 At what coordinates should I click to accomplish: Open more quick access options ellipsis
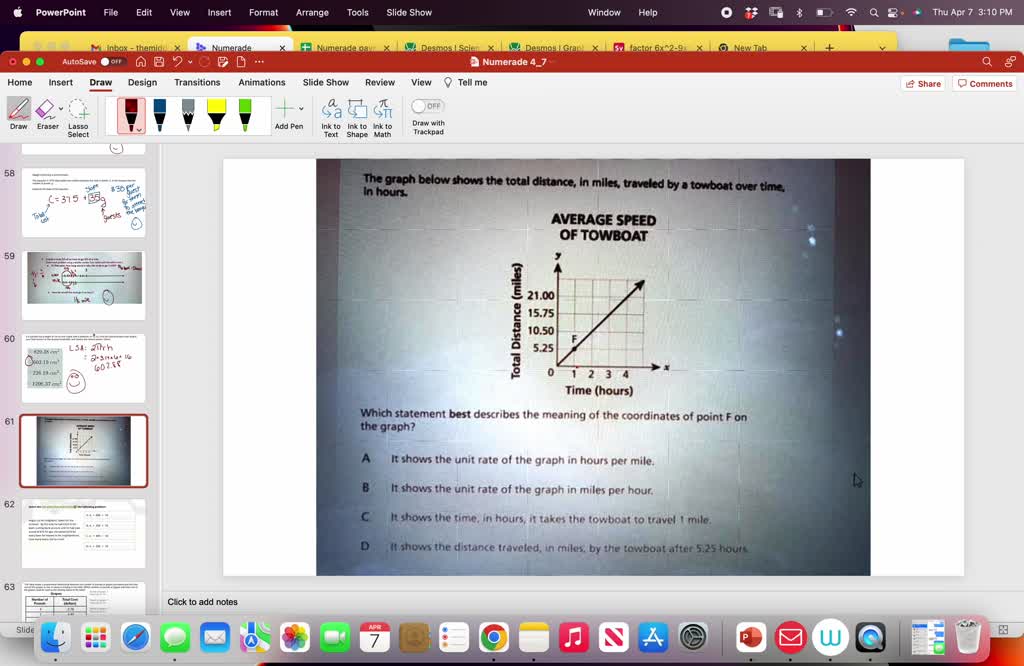259,61
